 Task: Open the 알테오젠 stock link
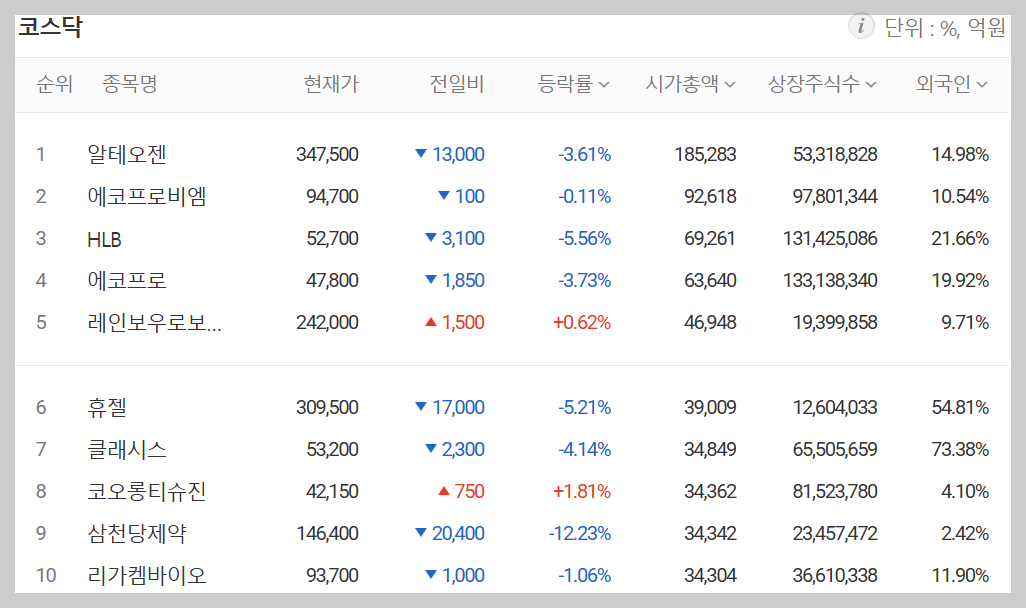[127, 154]
